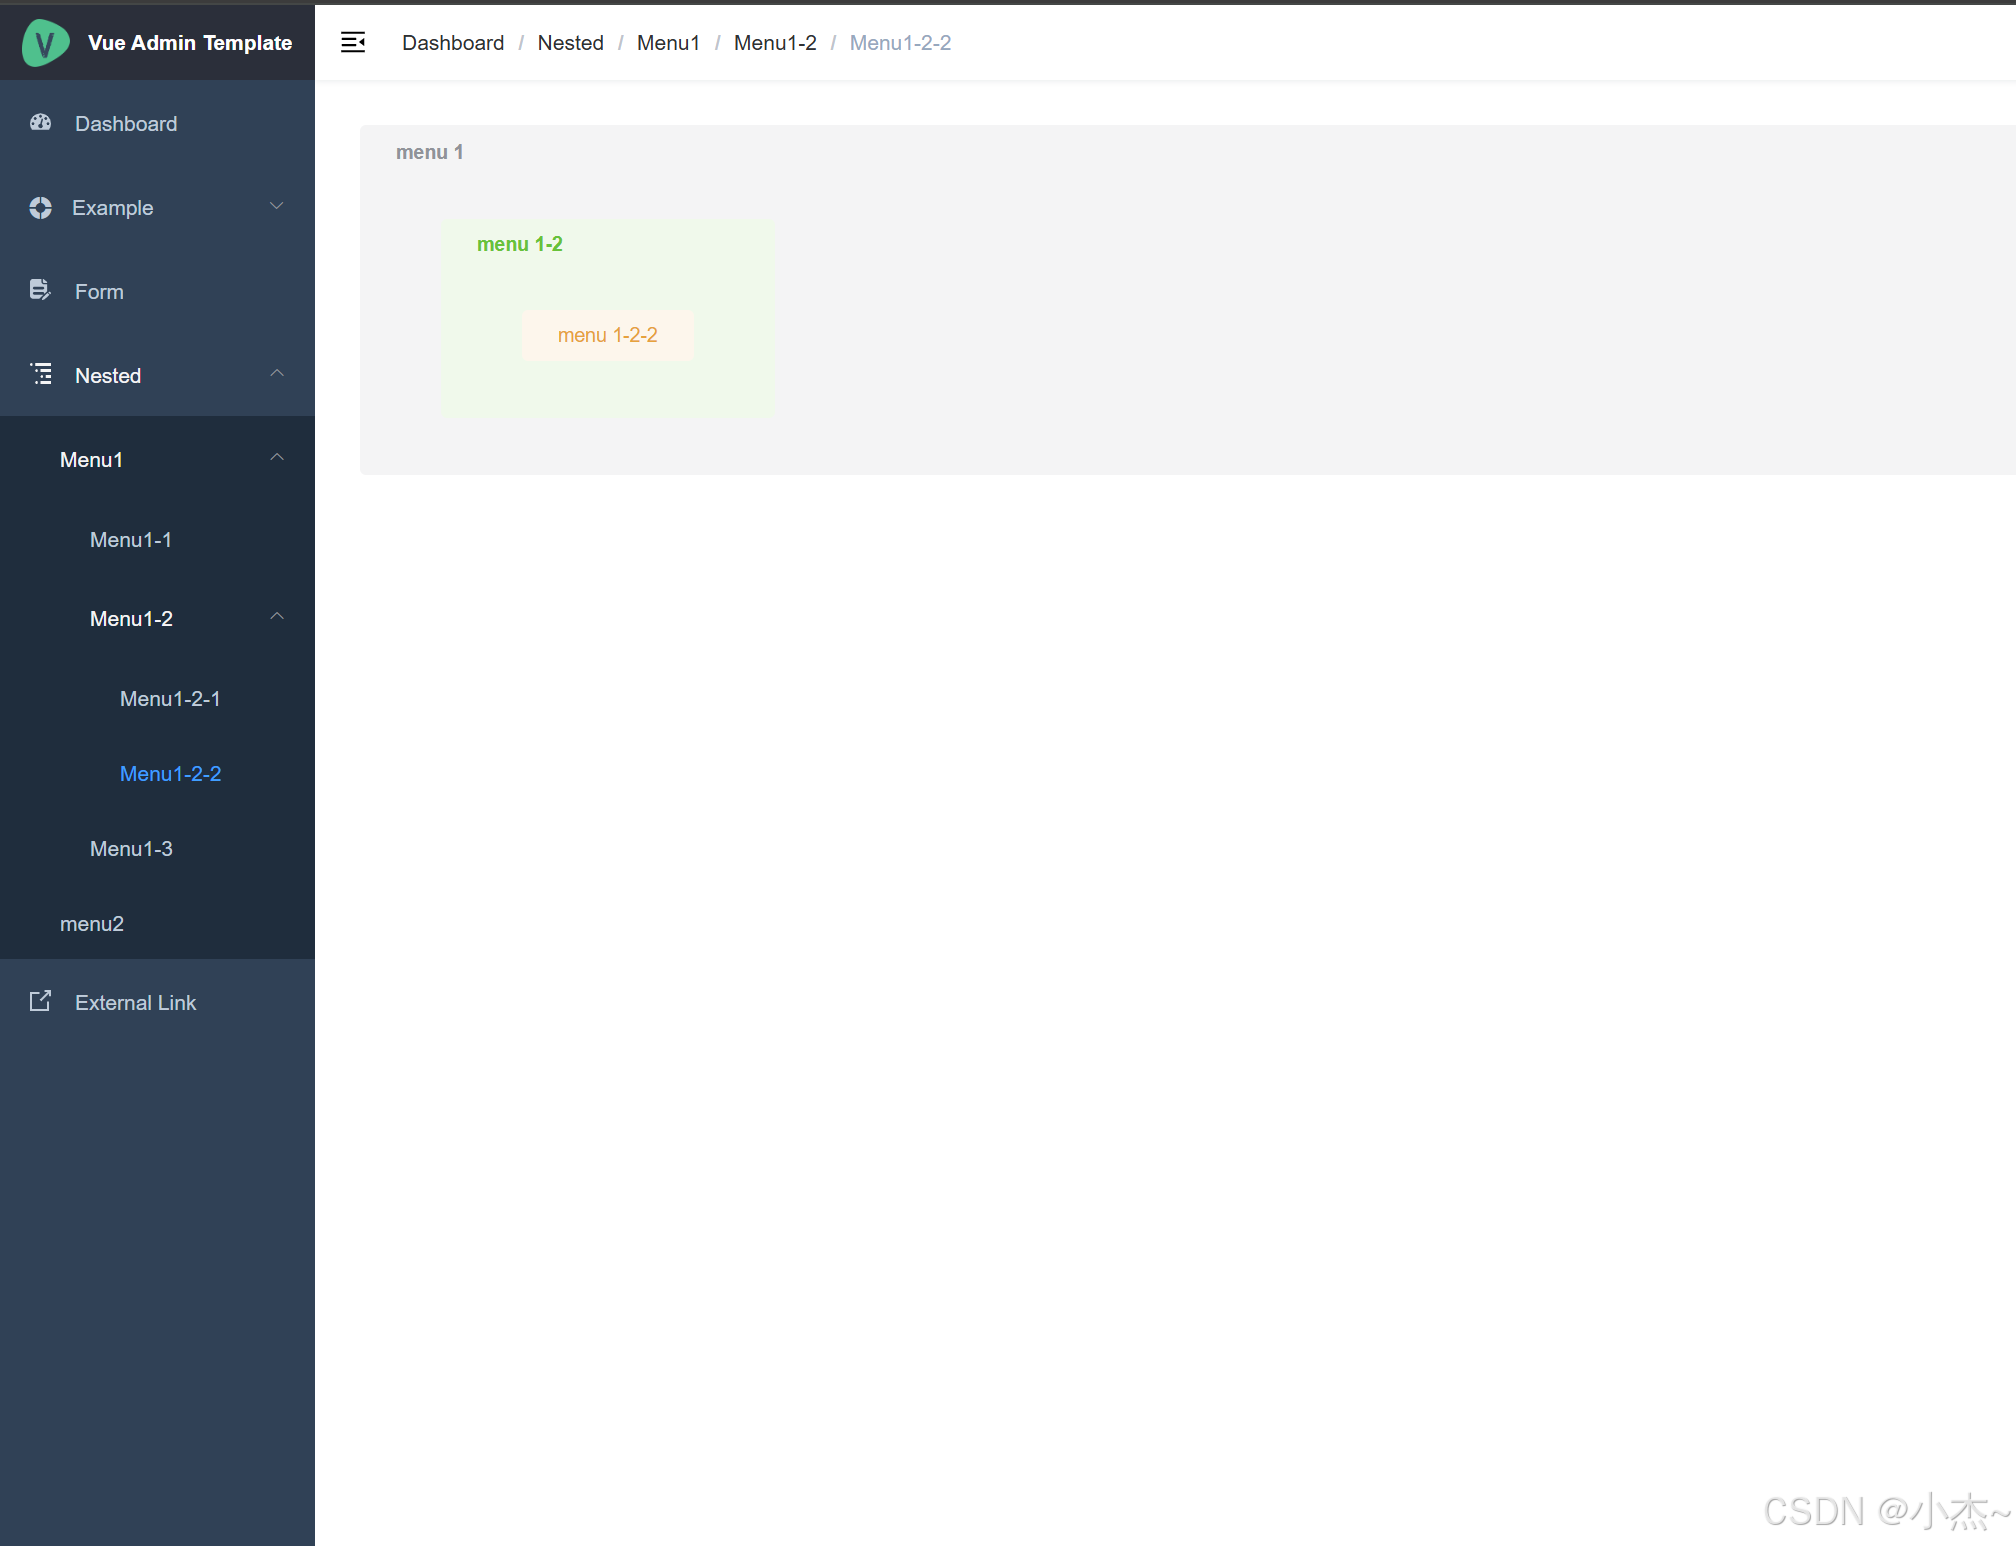Toggle sidebar with the hamburger collapse icon
Screen dimensions: 2016x1546
point(353,42)
